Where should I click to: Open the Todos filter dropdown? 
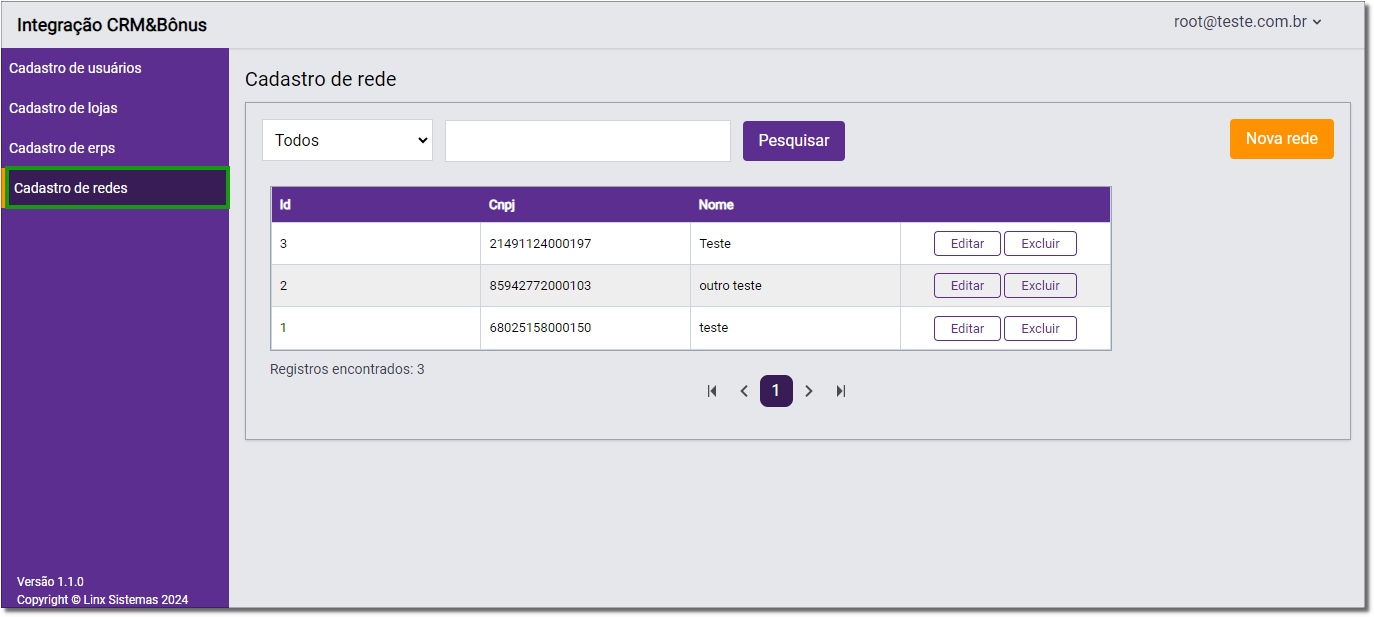pos(347,141)
